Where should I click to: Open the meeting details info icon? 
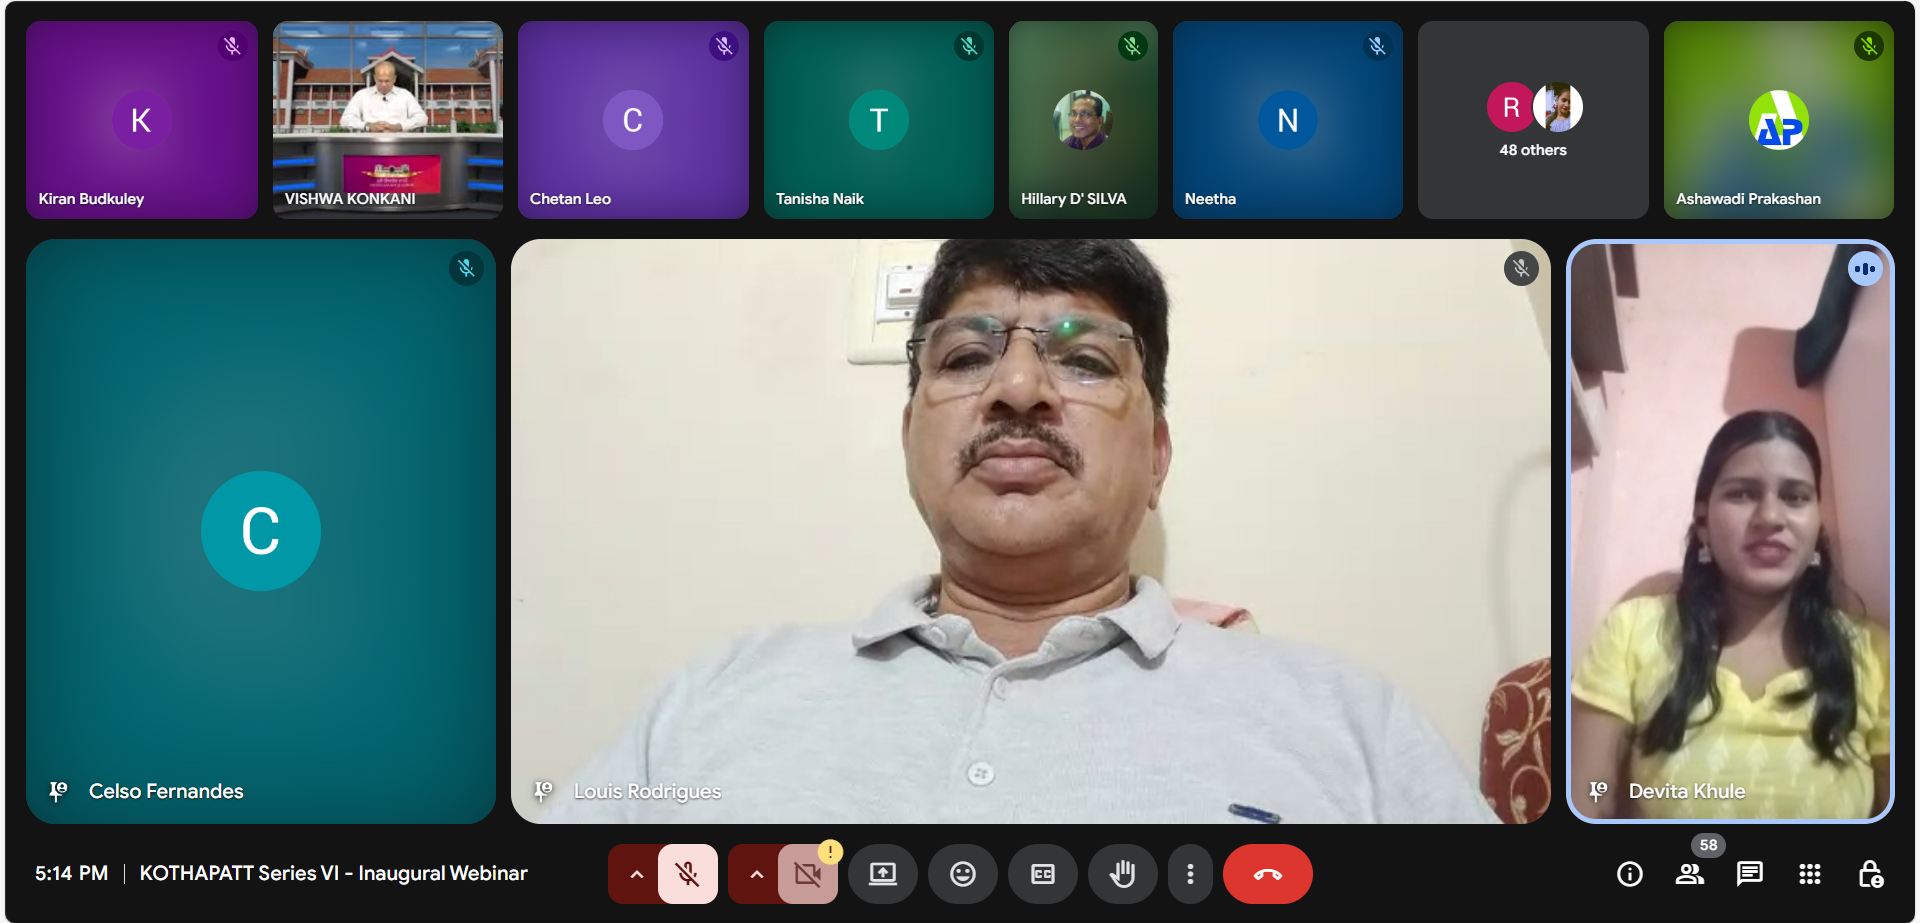click(x=1629, y=874)
